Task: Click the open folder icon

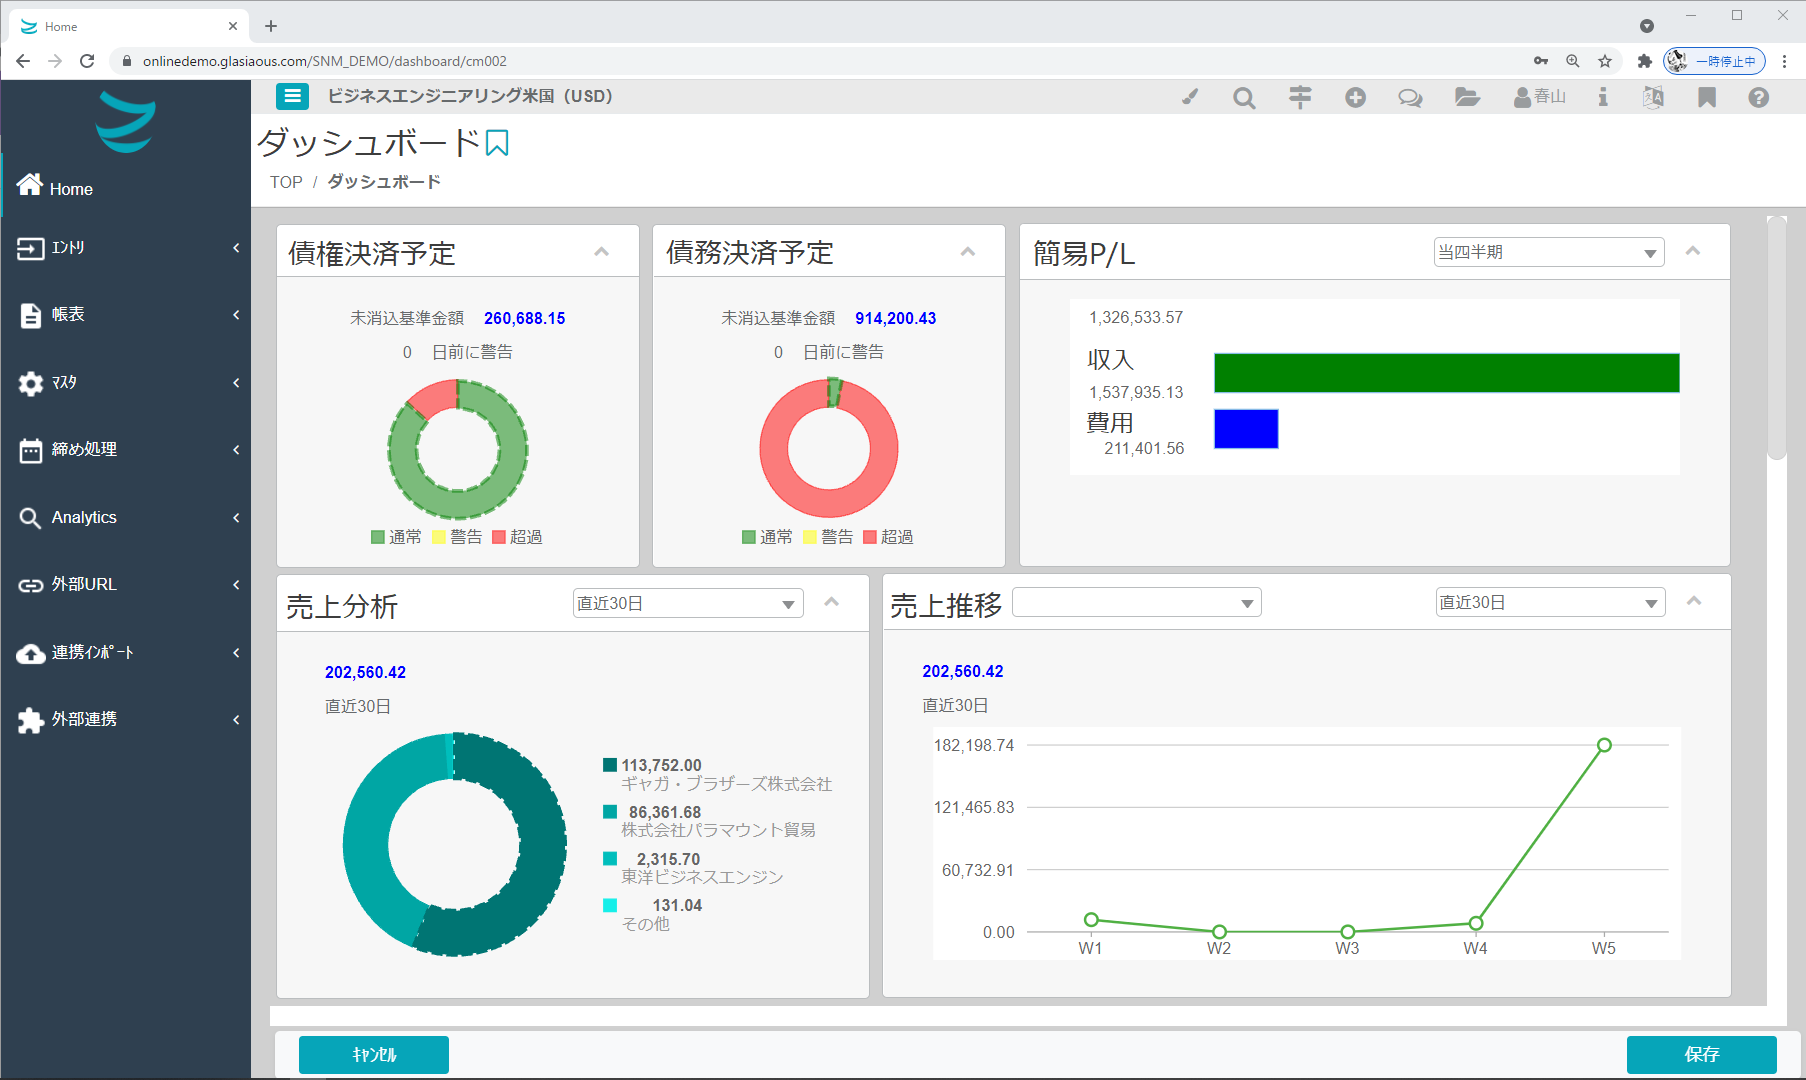Action: tap(1467, 97)
